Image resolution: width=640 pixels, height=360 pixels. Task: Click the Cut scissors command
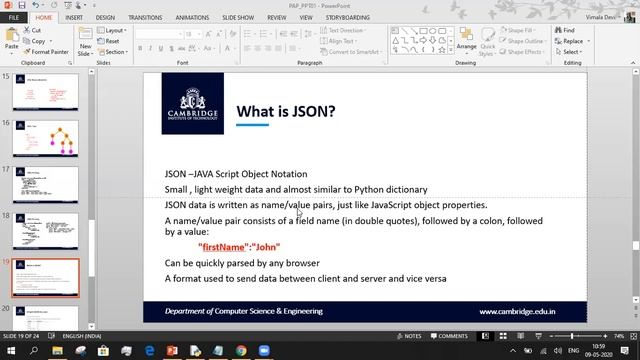coord(32,30)
